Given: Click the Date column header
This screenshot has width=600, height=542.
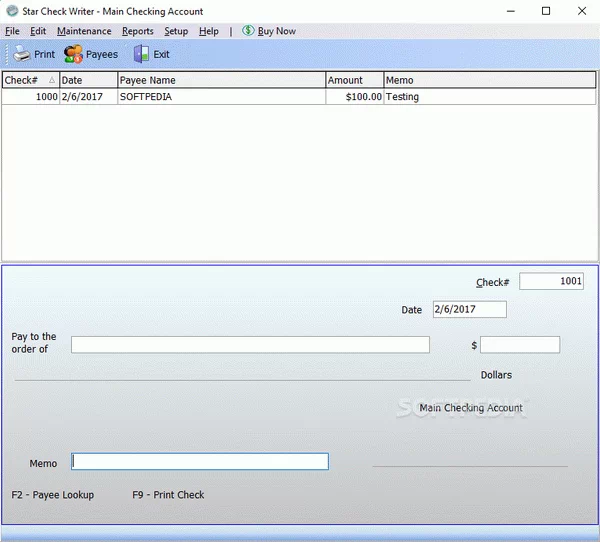Looking at the screenshot, I should [88, 80].
